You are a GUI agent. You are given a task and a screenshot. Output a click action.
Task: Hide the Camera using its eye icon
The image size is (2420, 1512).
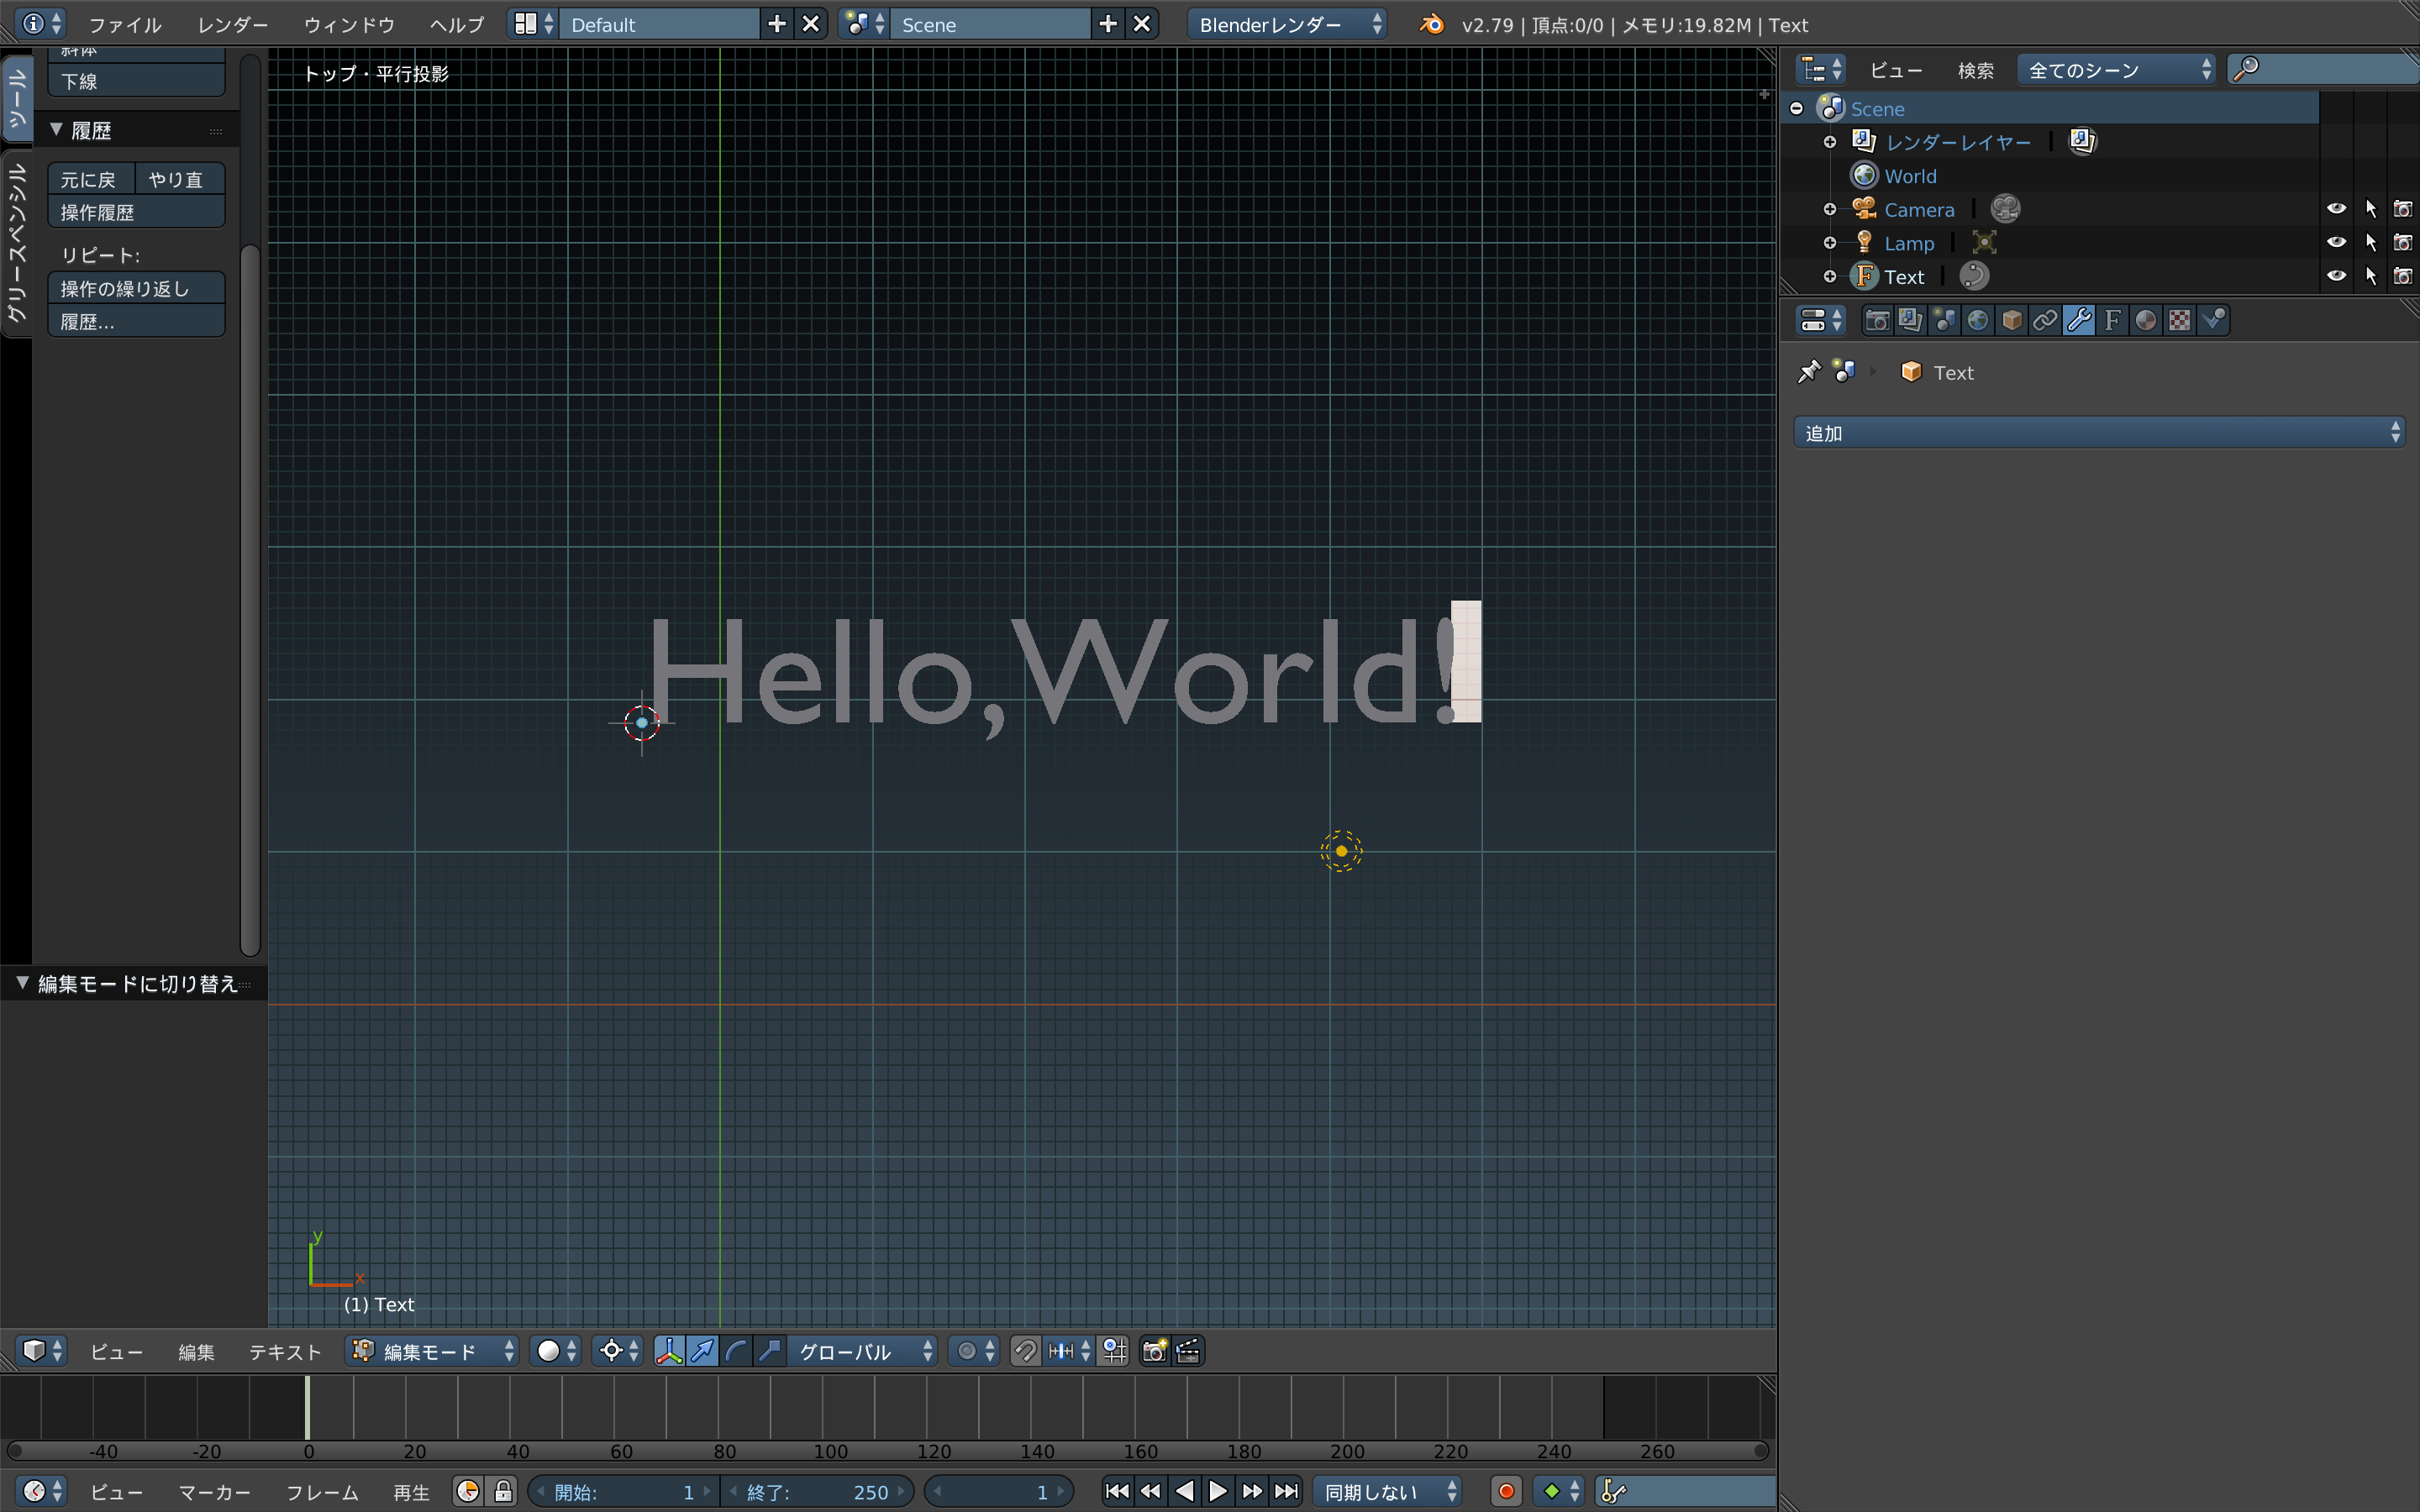(x=2337, y=208)
